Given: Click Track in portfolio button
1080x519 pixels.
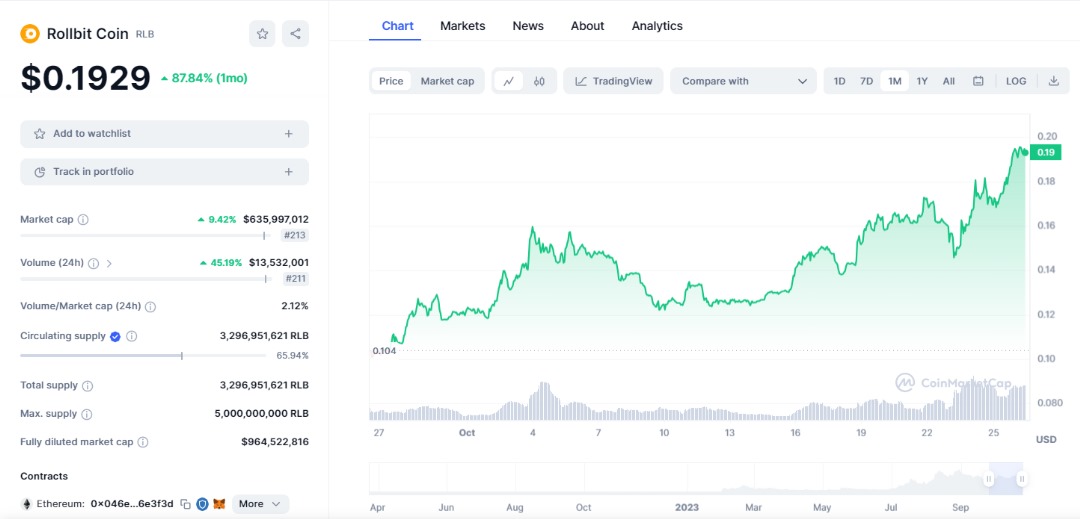Looking at the screenshot, I should (165, 172).
